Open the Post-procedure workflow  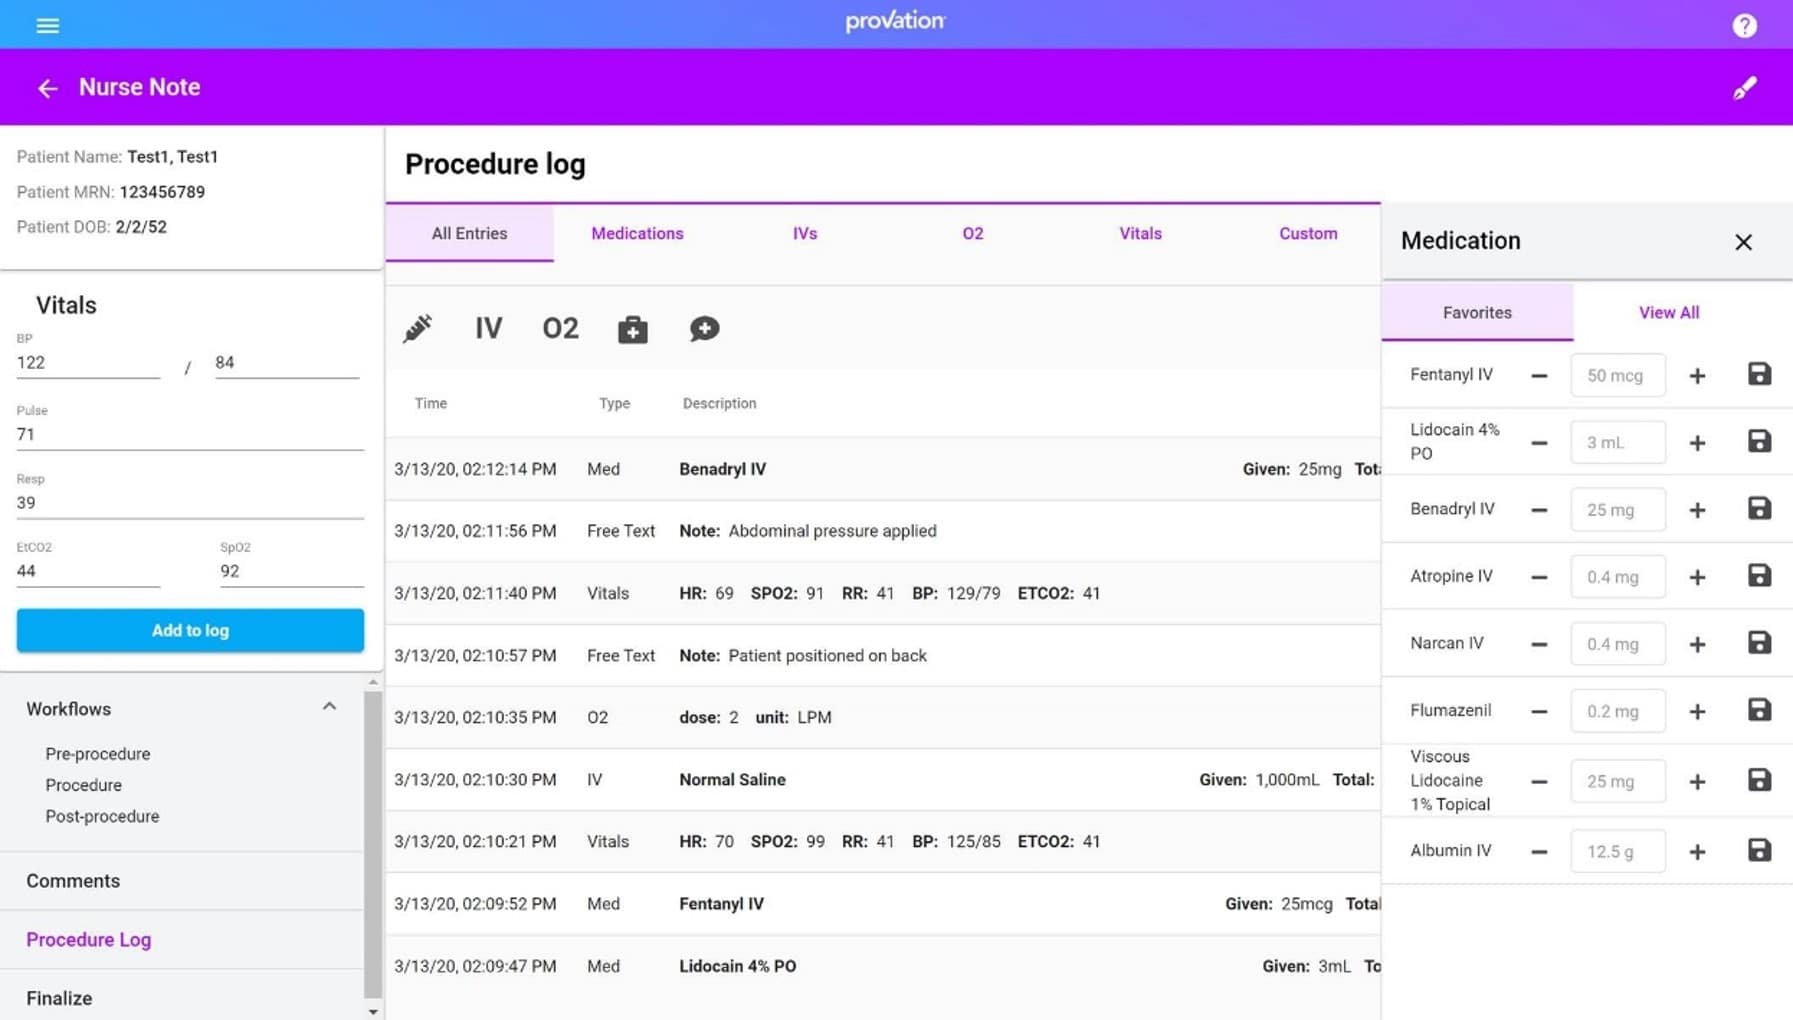tap(102, 816)
